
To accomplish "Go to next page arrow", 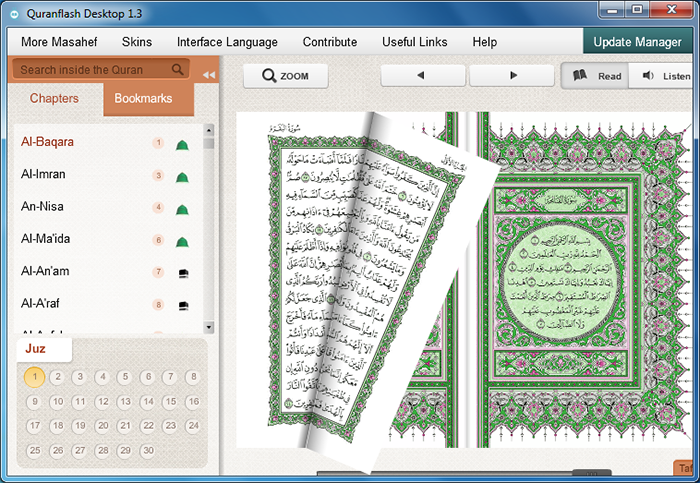I will 513,76.
